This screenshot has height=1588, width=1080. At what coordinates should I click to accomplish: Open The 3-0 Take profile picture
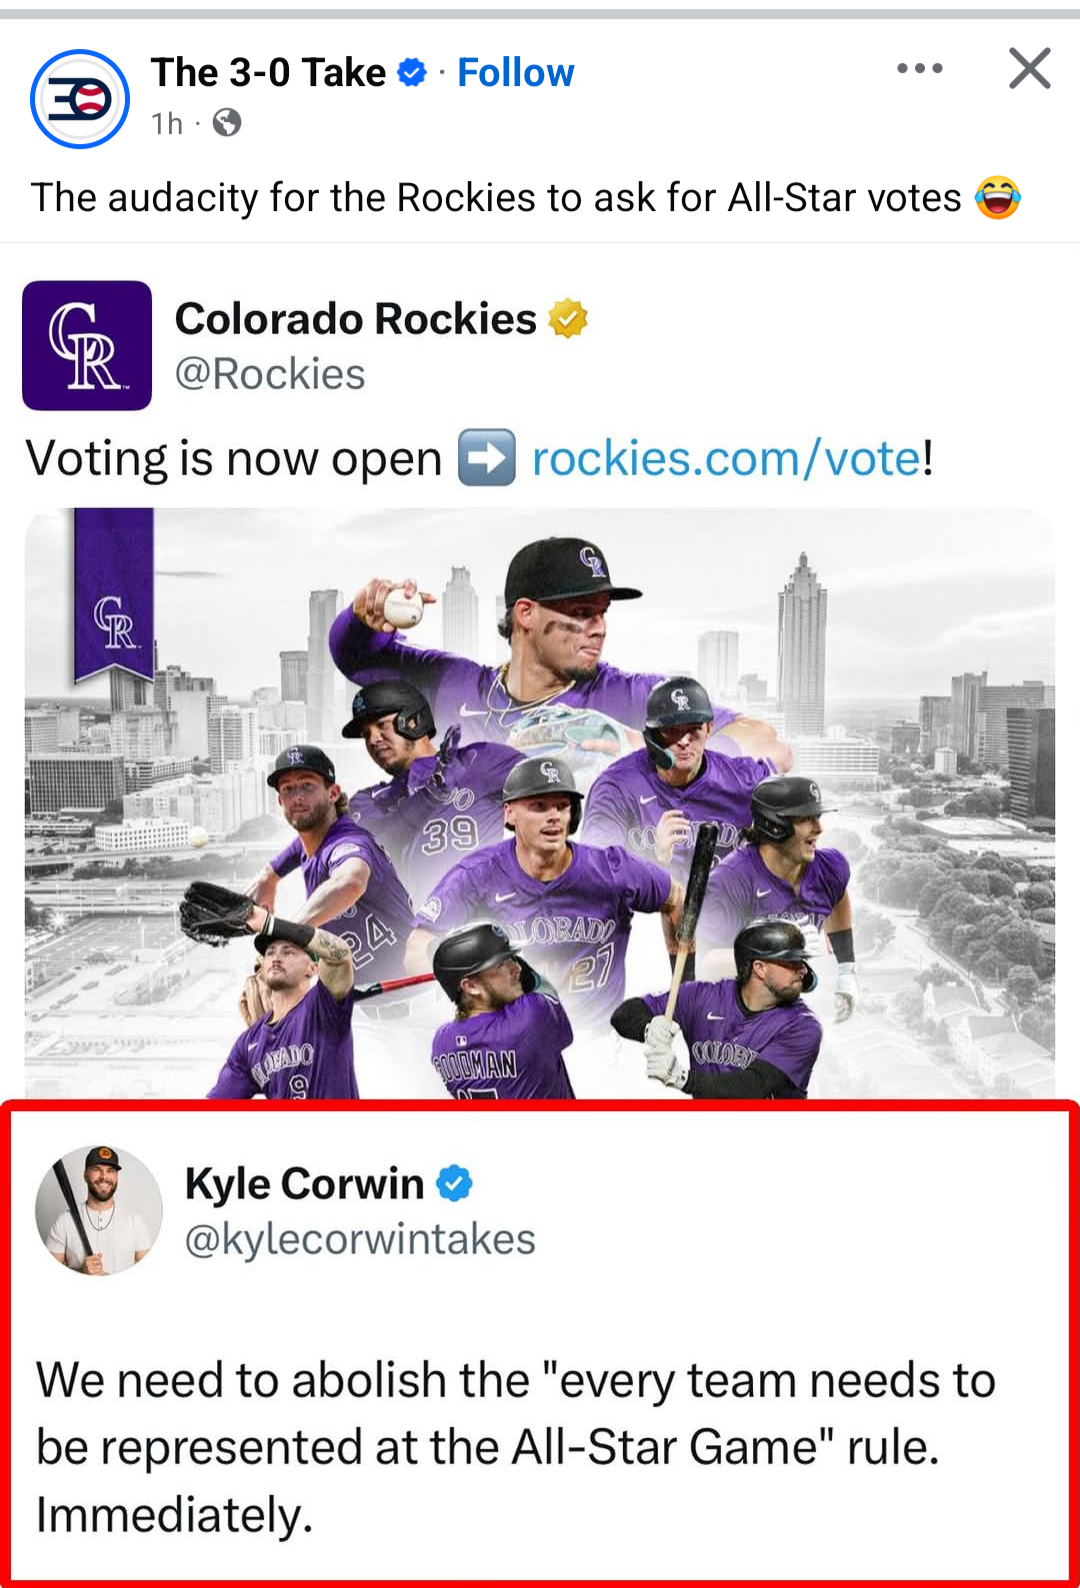tap(80, 99)
